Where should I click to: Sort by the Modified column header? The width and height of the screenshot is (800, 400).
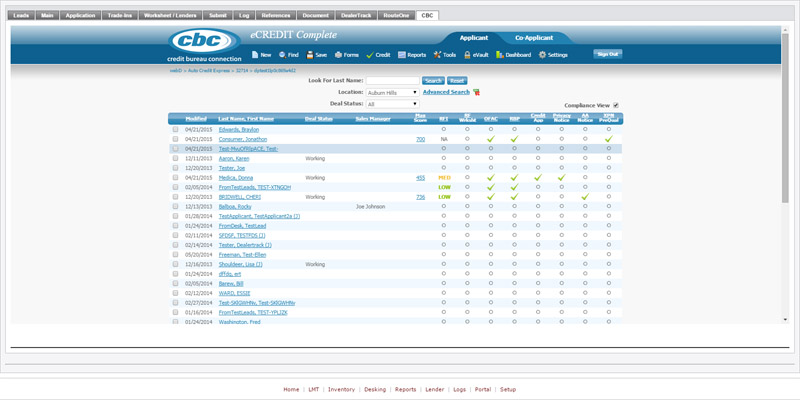click(x=196, y=119)
